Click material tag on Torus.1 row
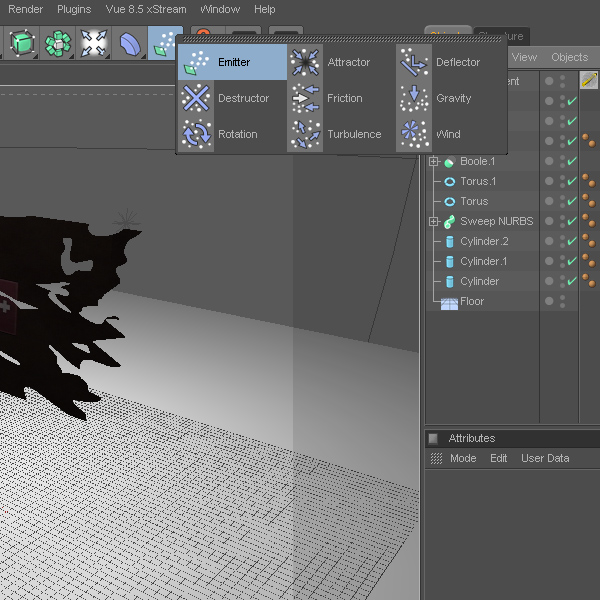 coord(589,181)
